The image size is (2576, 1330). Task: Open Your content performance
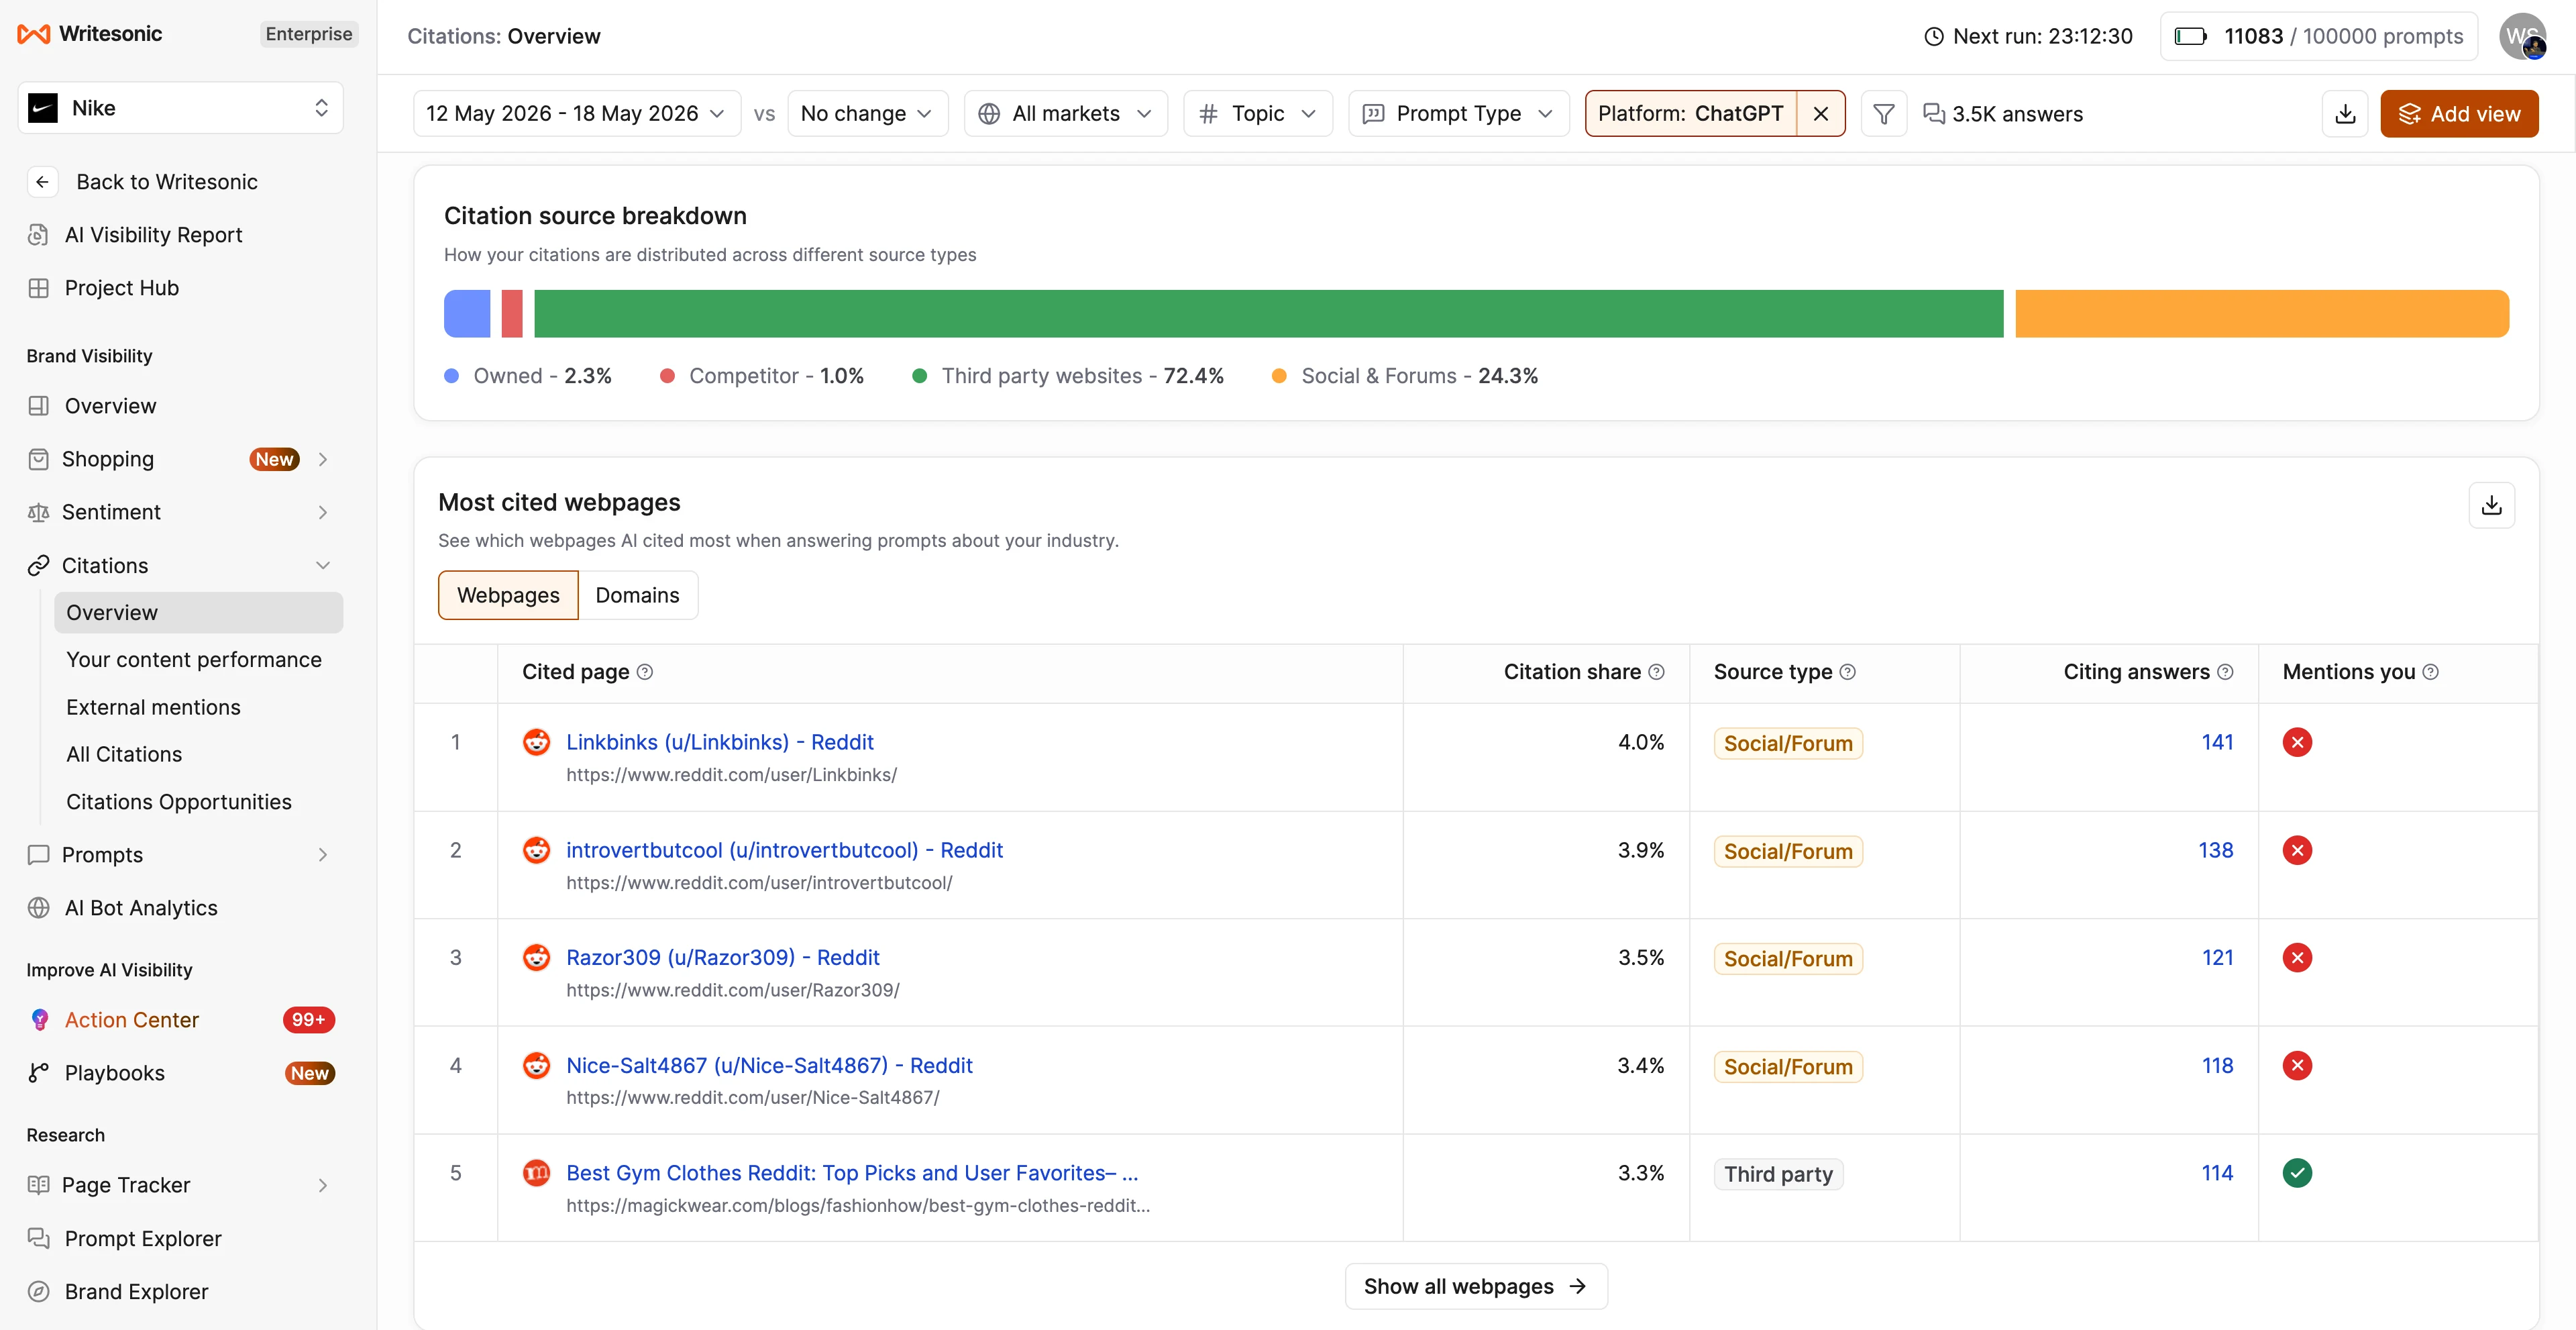pos(194,660)
